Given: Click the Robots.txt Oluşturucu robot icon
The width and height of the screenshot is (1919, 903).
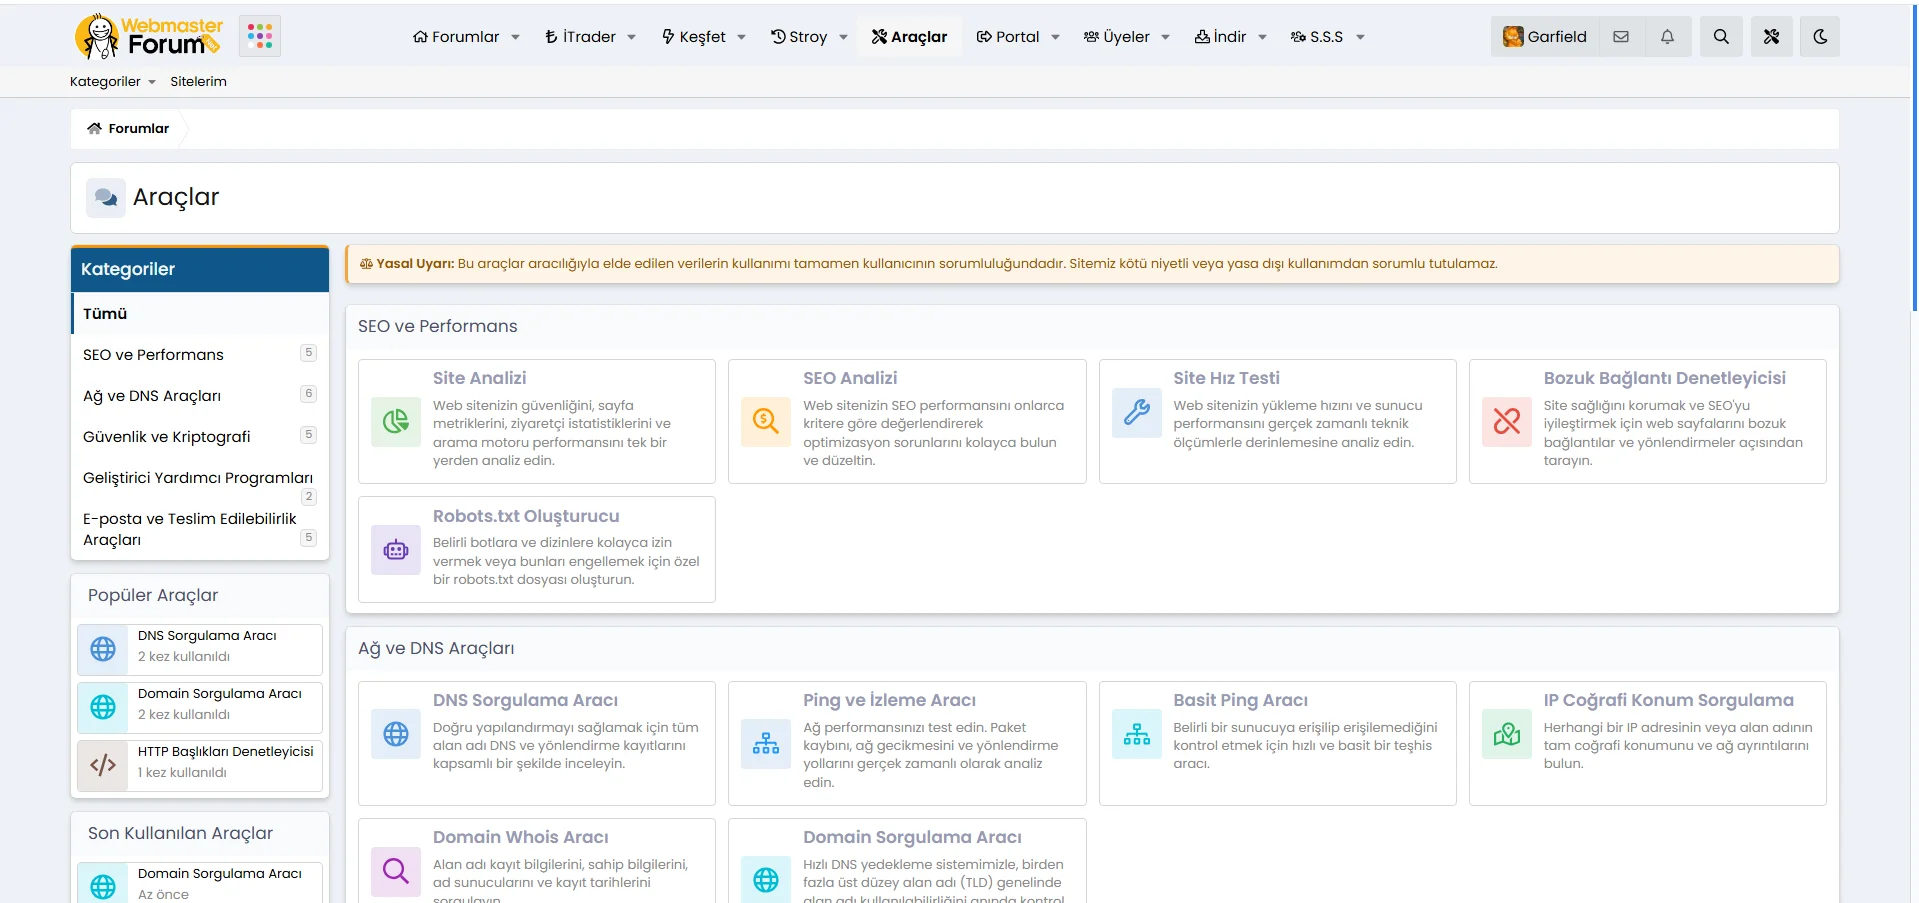Looking at the screenshot, I should 396,550.
